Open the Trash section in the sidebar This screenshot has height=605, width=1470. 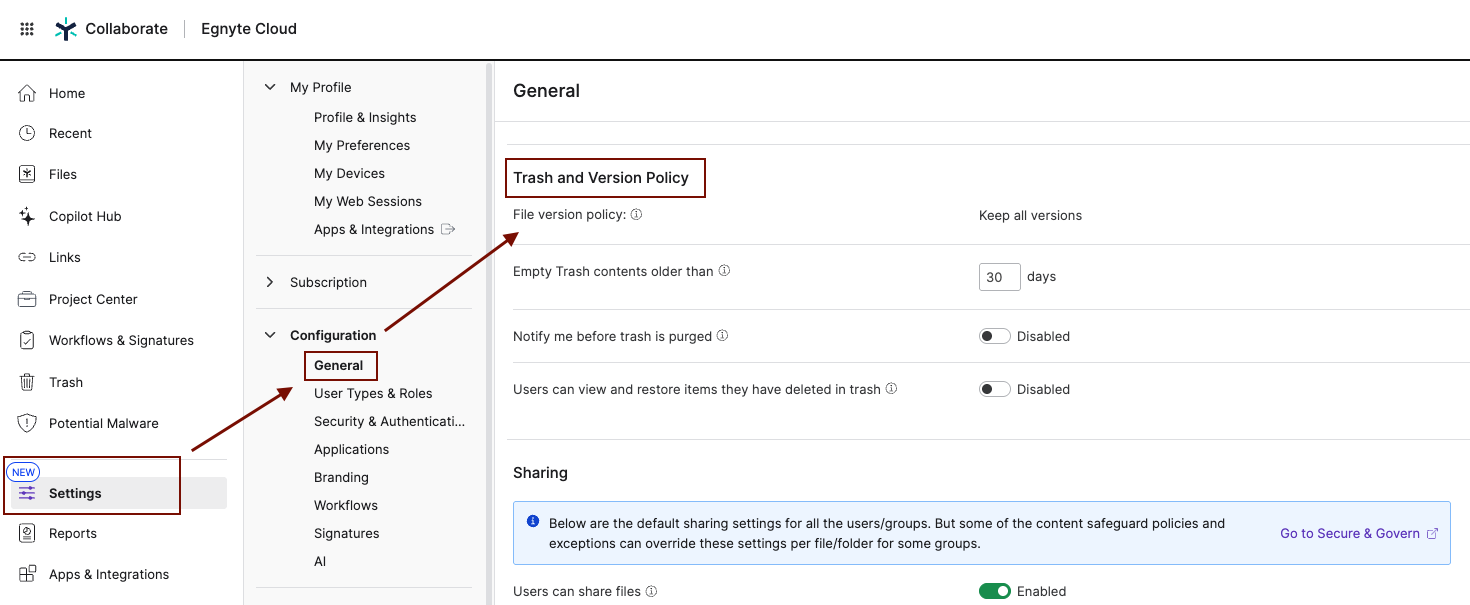click(66, 382)
